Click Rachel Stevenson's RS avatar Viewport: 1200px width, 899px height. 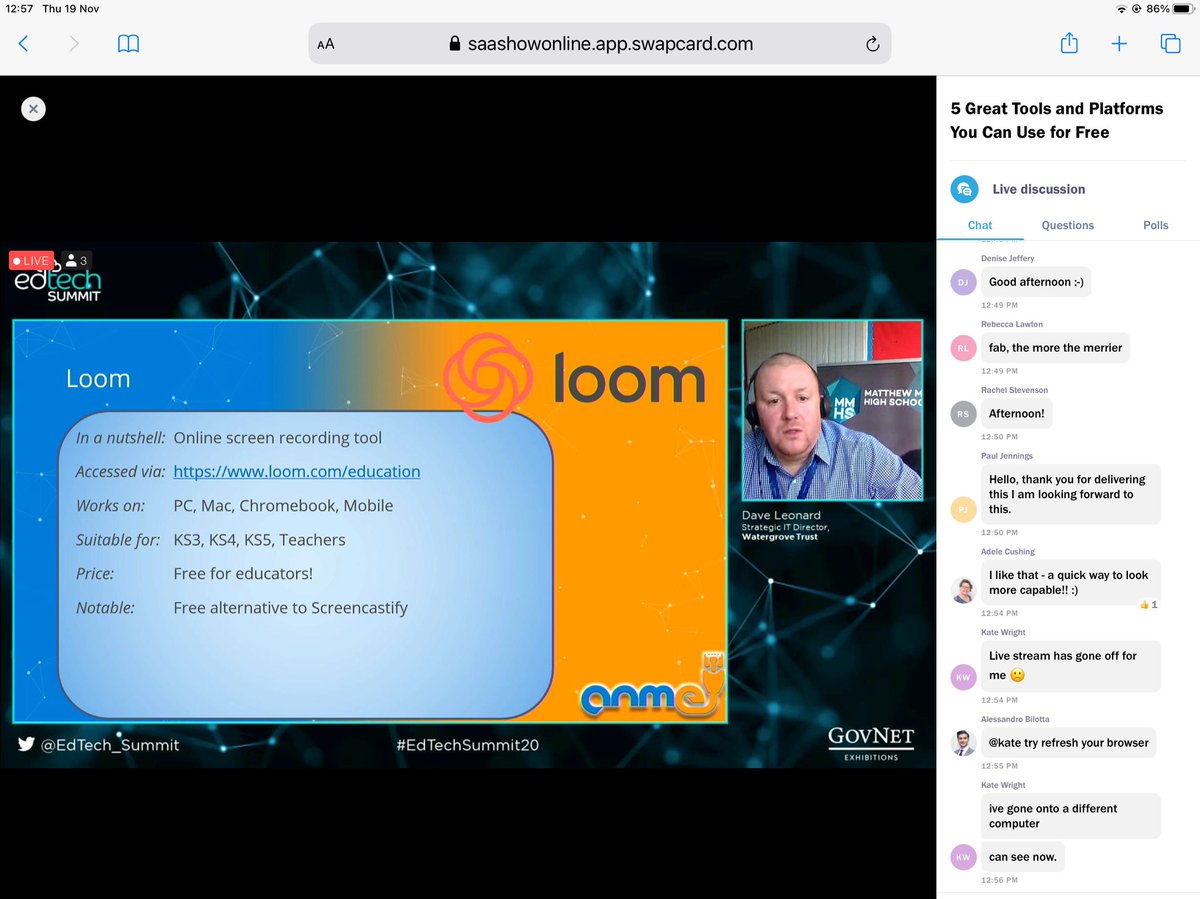coord(963,414)
